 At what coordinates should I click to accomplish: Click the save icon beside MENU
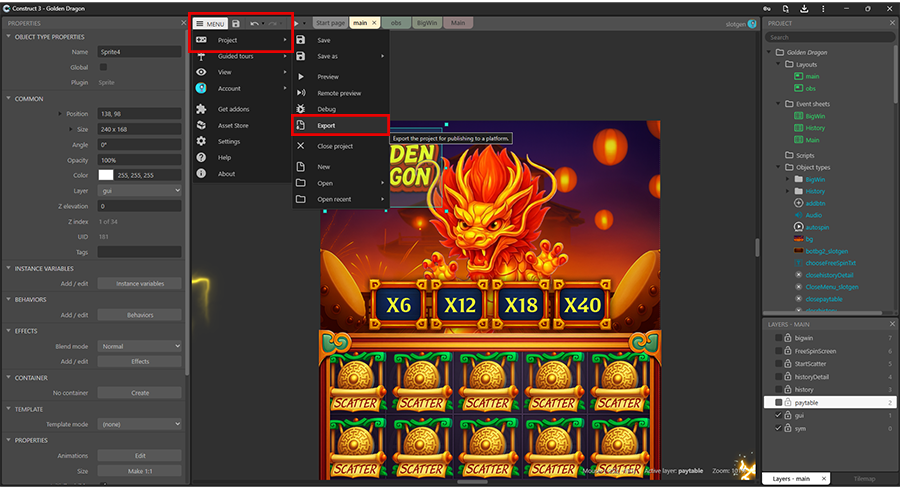point(236,24)
